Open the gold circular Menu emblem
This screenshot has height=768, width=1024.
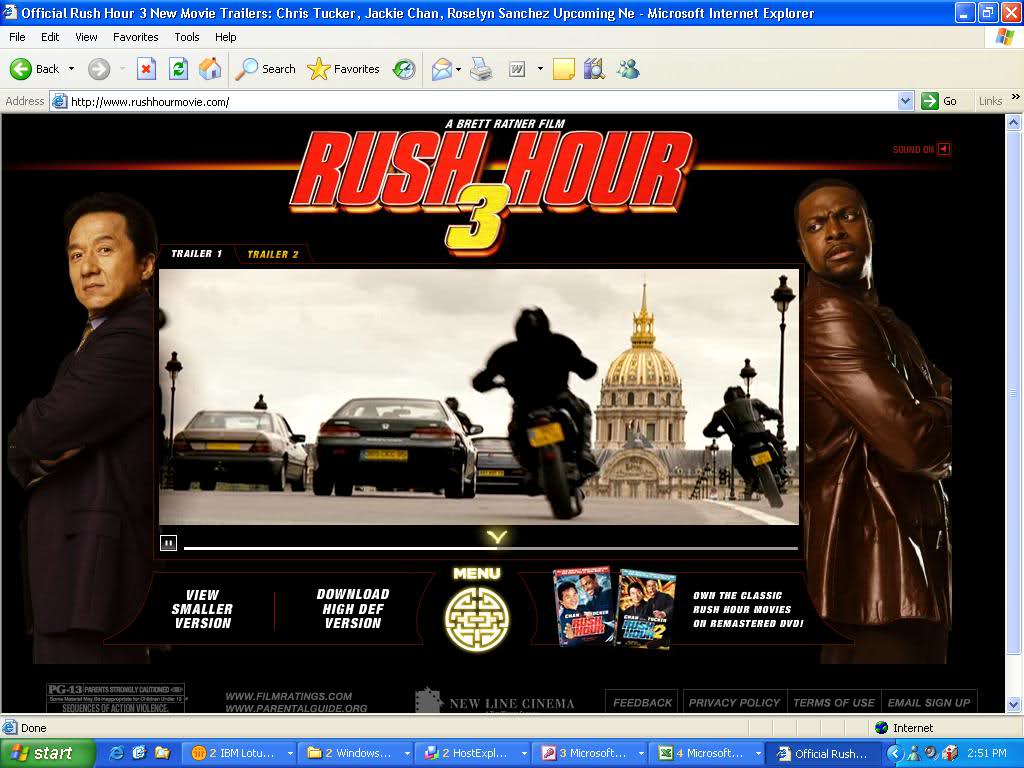(477, 618)
